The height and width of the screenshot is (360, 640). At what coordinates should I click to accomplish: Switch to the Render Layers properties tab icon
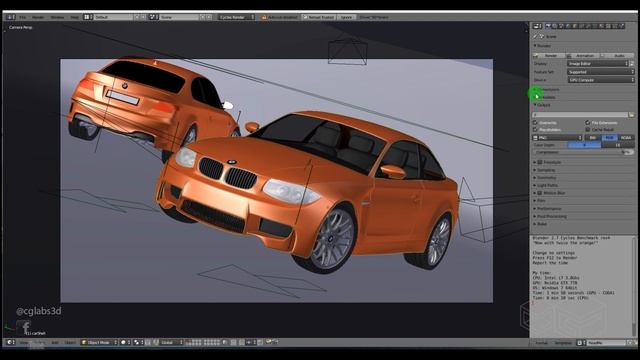[x=555, y=26]
